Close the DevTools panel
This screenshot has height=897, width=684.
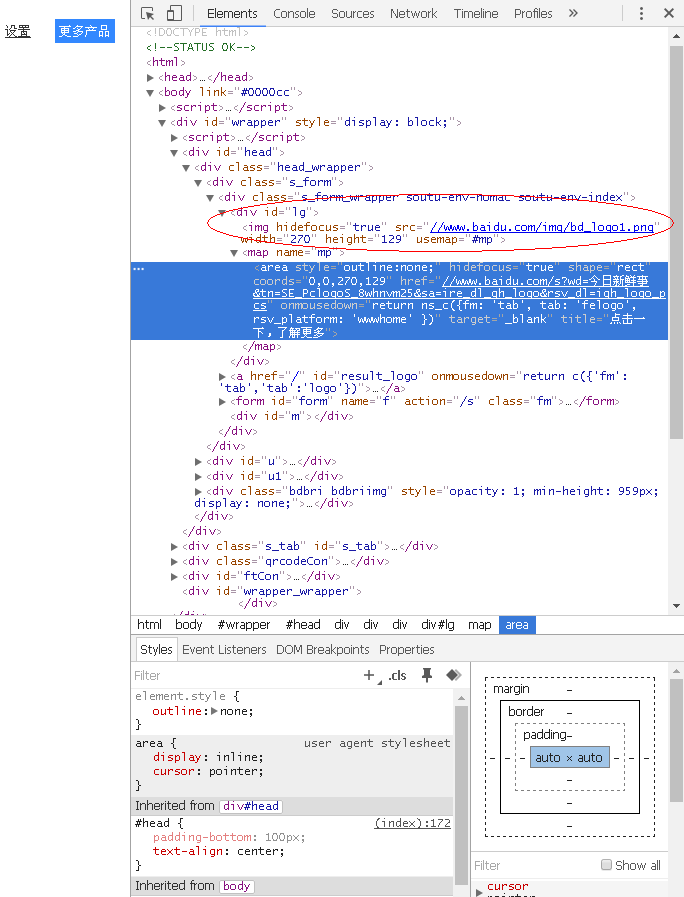coord(669,13)
